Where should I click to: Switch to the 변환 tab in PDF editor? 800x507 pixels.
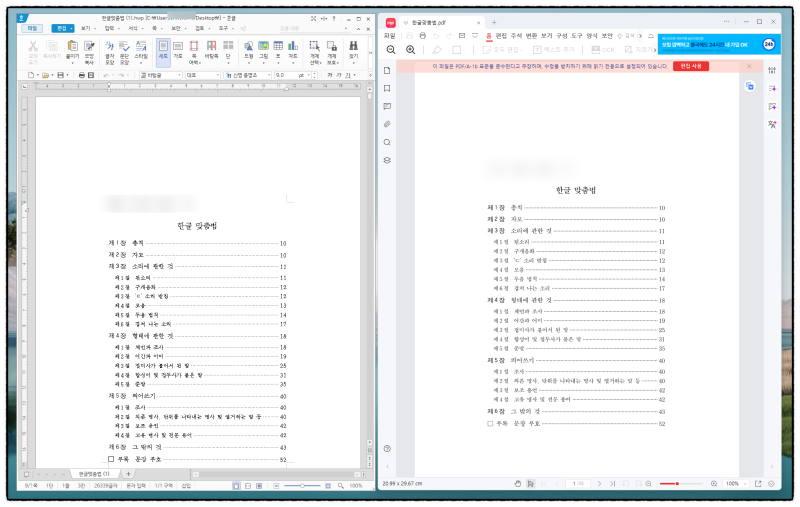pyautogui.click(x=531, y=36)
